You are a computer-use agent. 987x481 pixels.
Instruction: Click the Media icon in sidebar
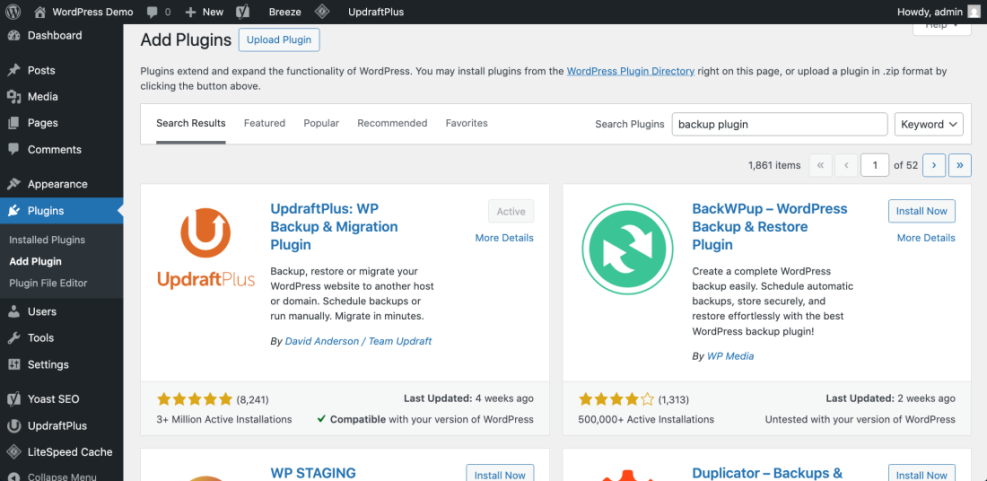coord(14,97)
